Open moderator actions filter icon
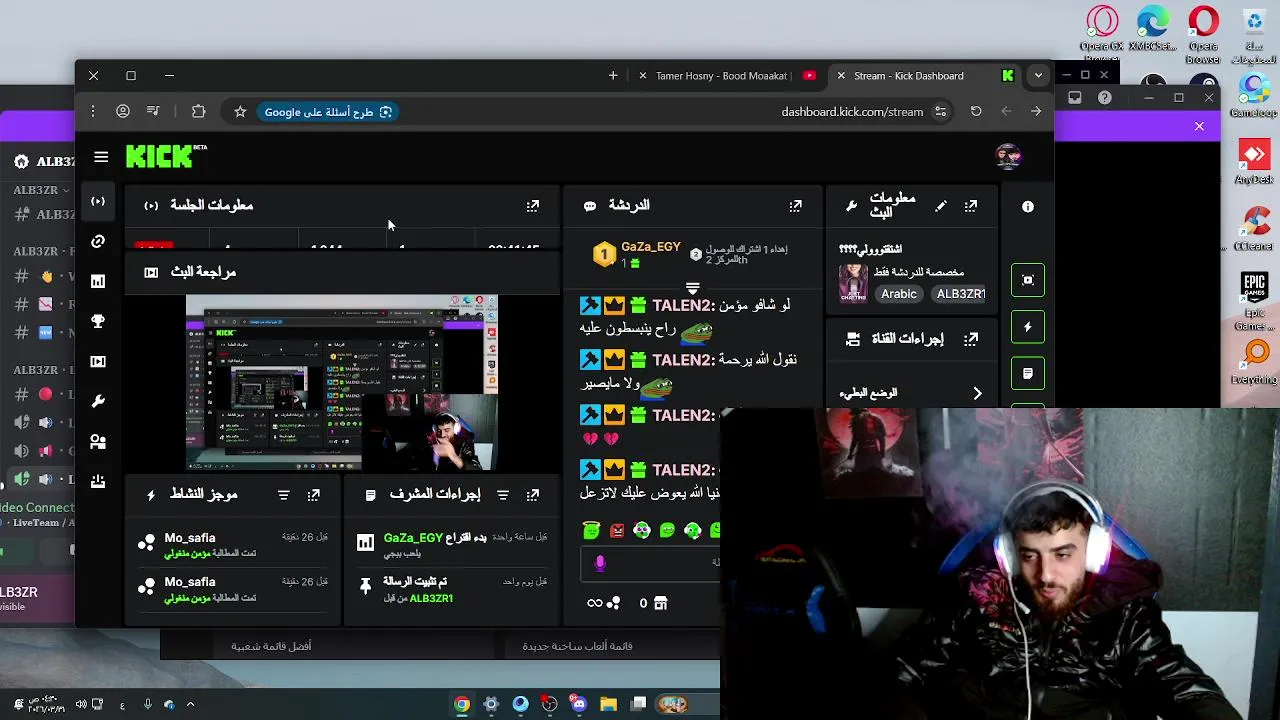The height and width of the screenshot is (720, 1280). coord(503,495)
